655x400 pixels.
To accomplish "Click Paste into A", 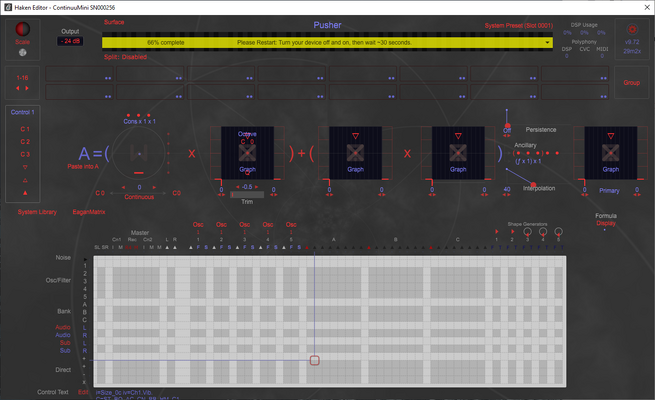I will 83,167.
